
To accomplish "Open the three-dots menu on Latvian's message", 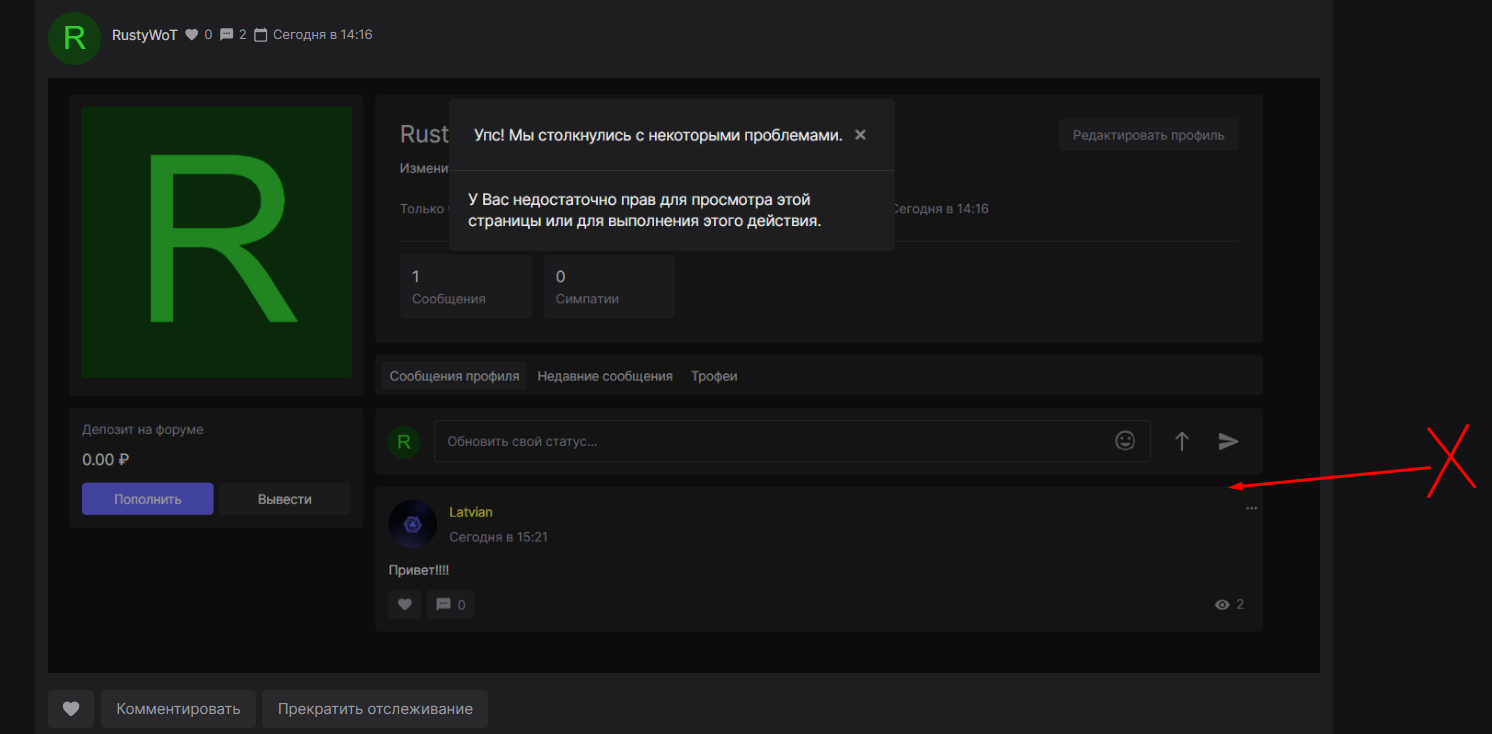I will pos(1251,508).
